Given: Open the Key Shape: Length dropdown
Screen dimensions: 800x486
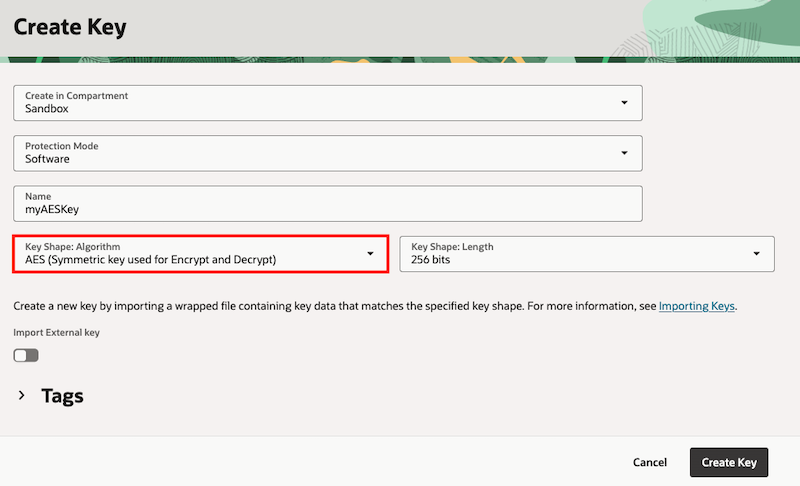Looking at the screenshot, I should click(x=586, y=254).
